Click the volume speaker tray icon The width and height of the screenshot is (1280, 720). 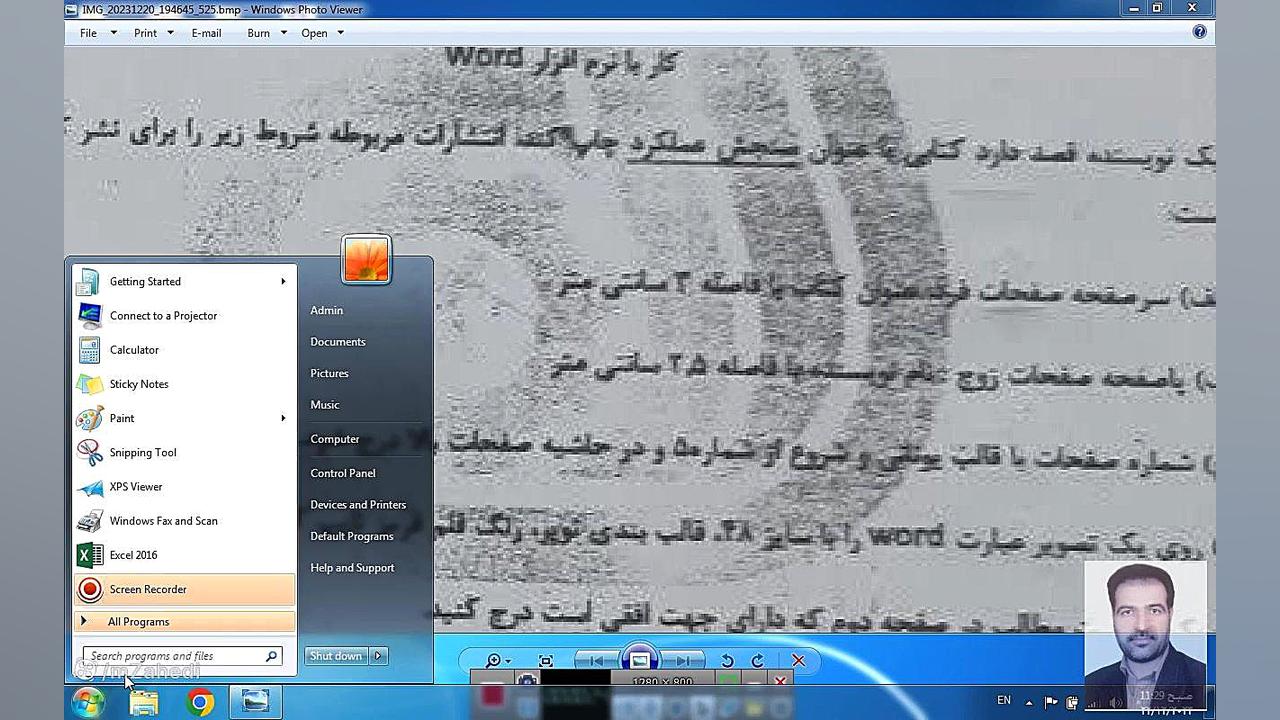(x=1118, y=702)
